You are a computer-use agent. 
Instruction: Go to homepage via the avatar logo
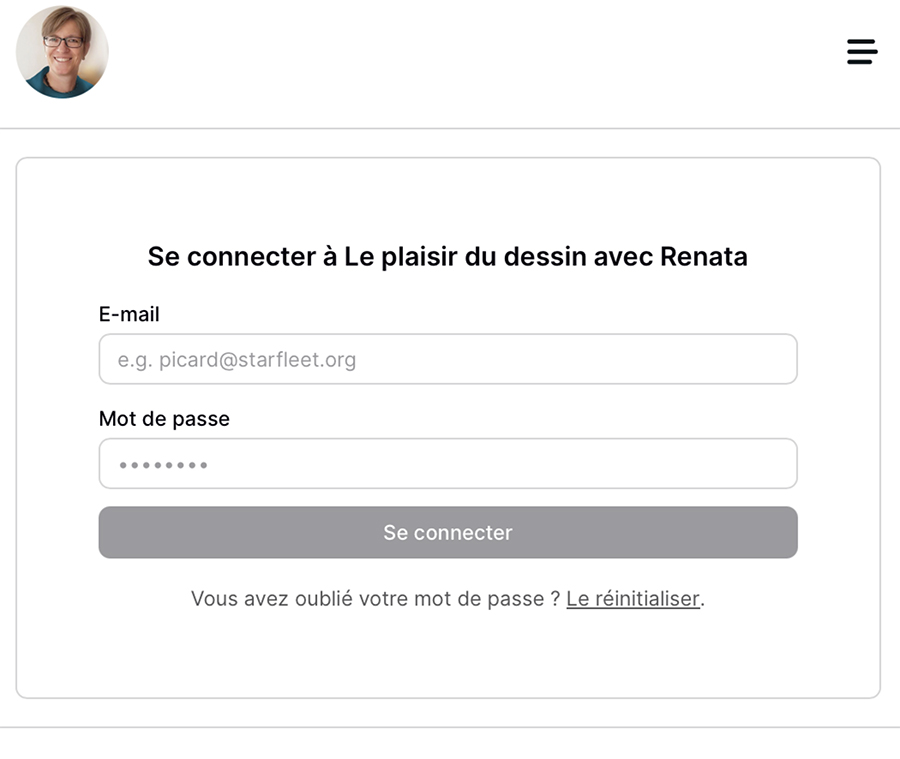coord(62,52)
